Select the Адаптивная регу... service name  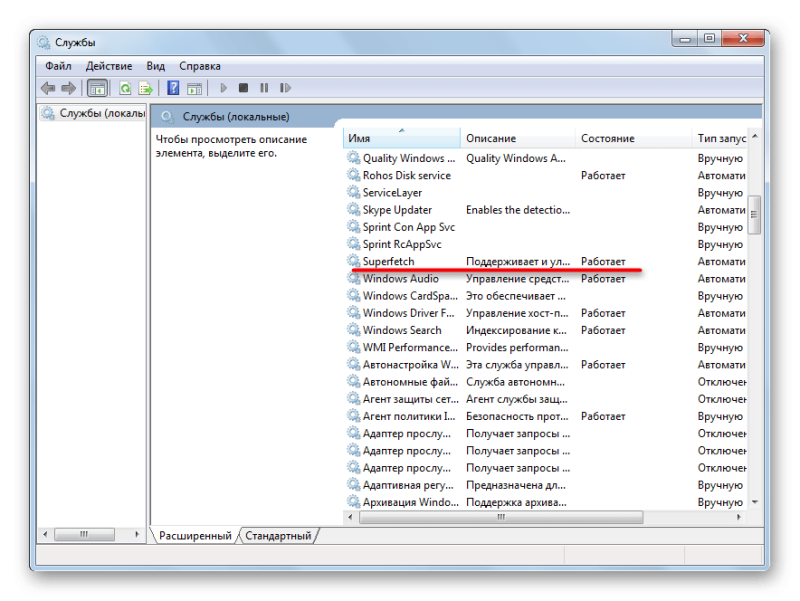408,485
